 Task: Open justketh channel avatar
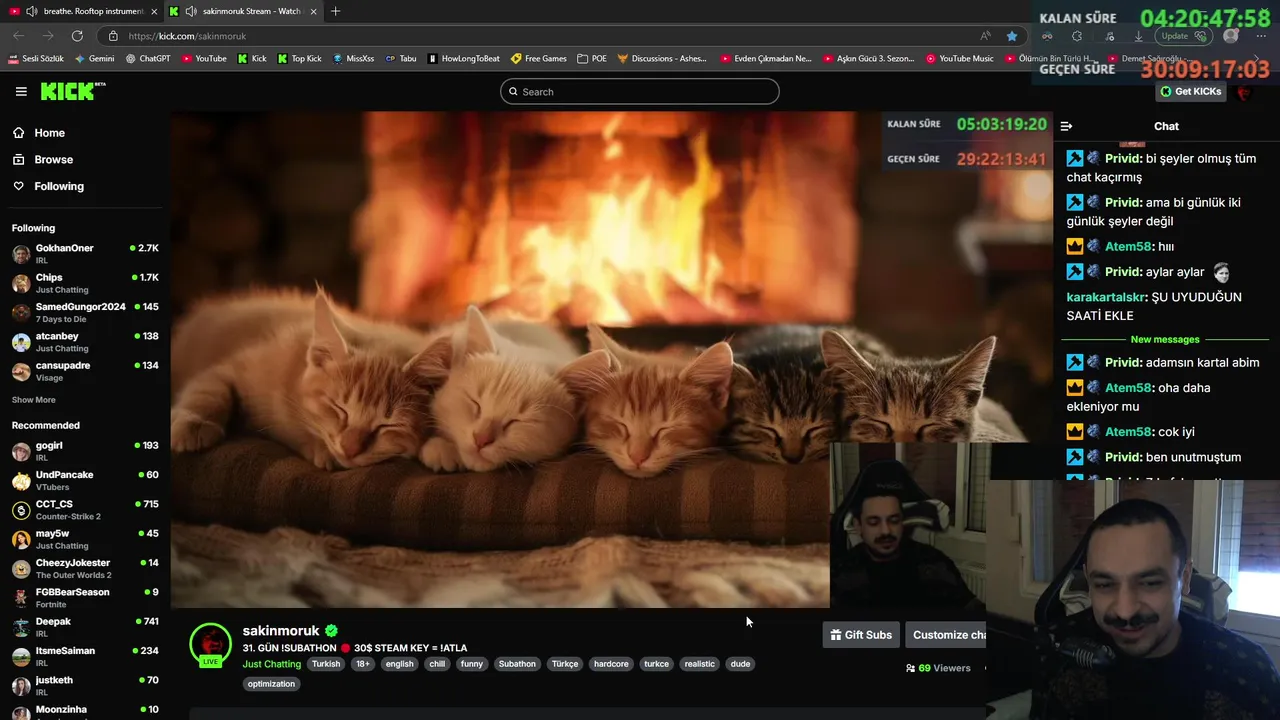coord(21,686)
